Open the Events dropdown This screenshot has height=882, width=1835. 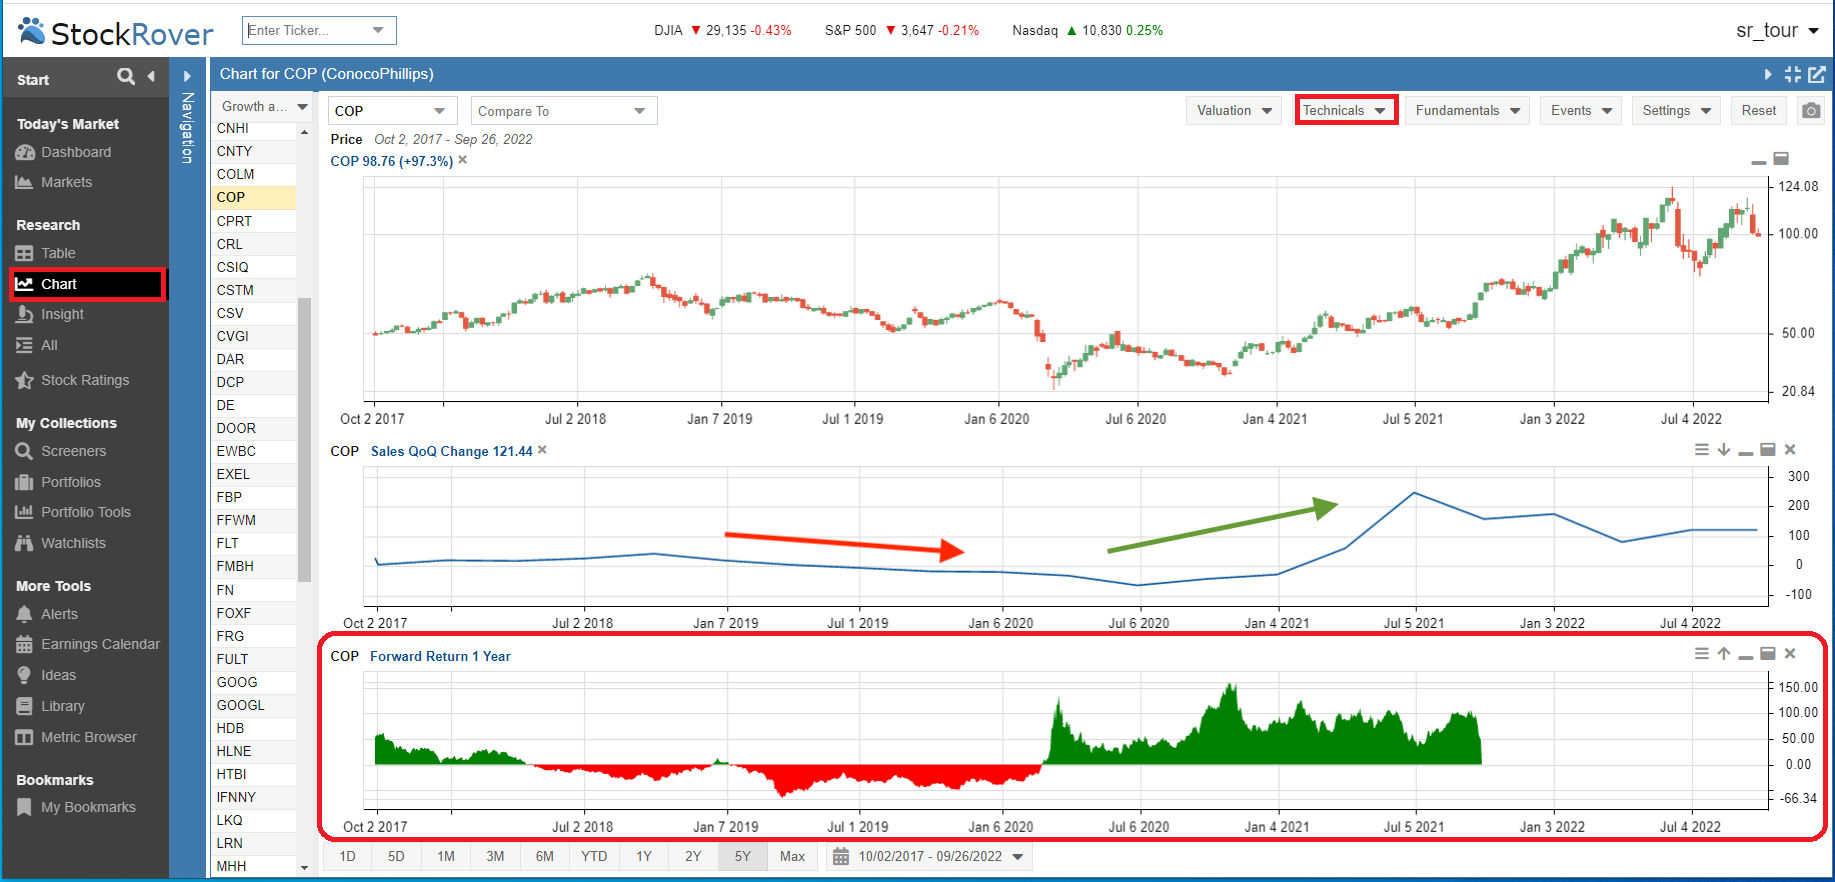(1581, 110)
